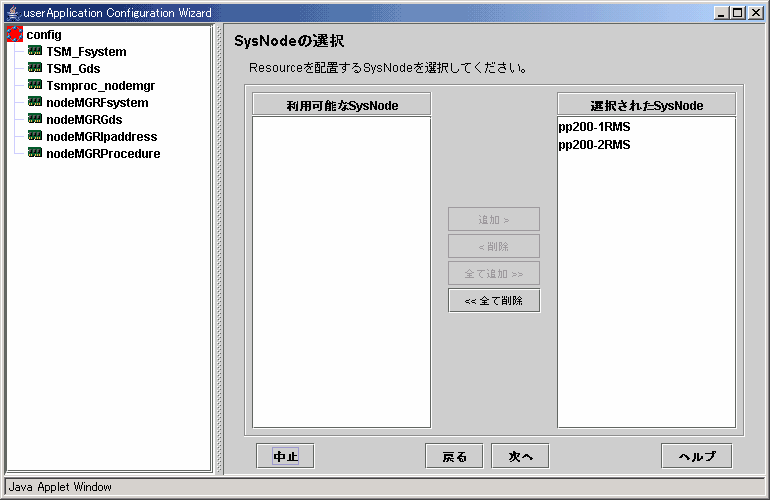
Task: Select pp200-1RMS in the selected SysNode list
Action: (595, 128)
